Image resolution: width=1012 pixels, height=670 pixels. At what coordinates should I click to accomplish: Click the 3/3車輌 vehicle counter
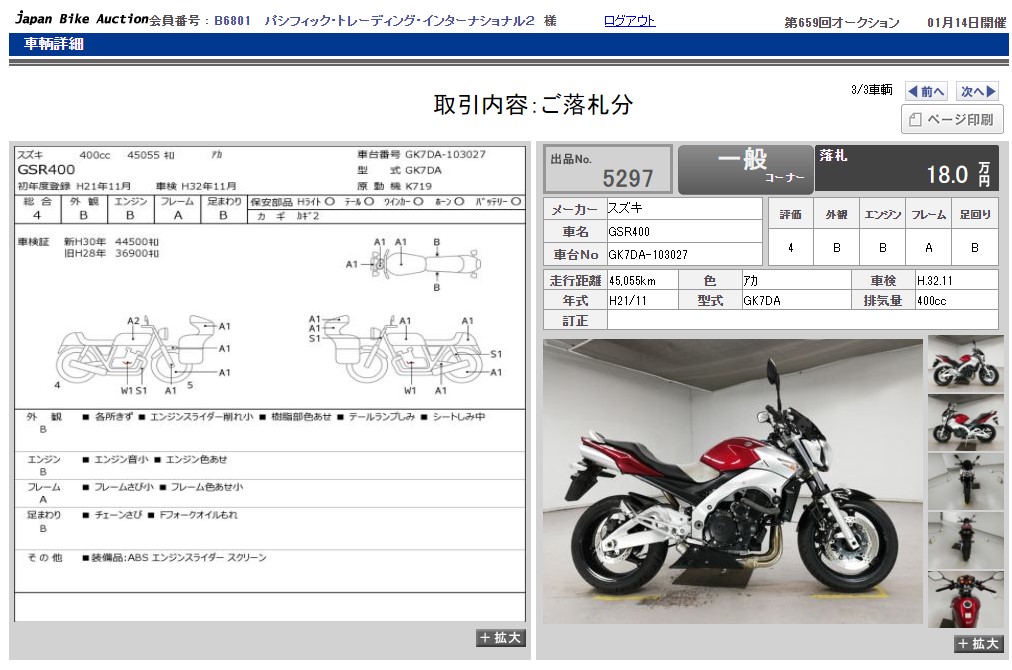coord(872,90)
